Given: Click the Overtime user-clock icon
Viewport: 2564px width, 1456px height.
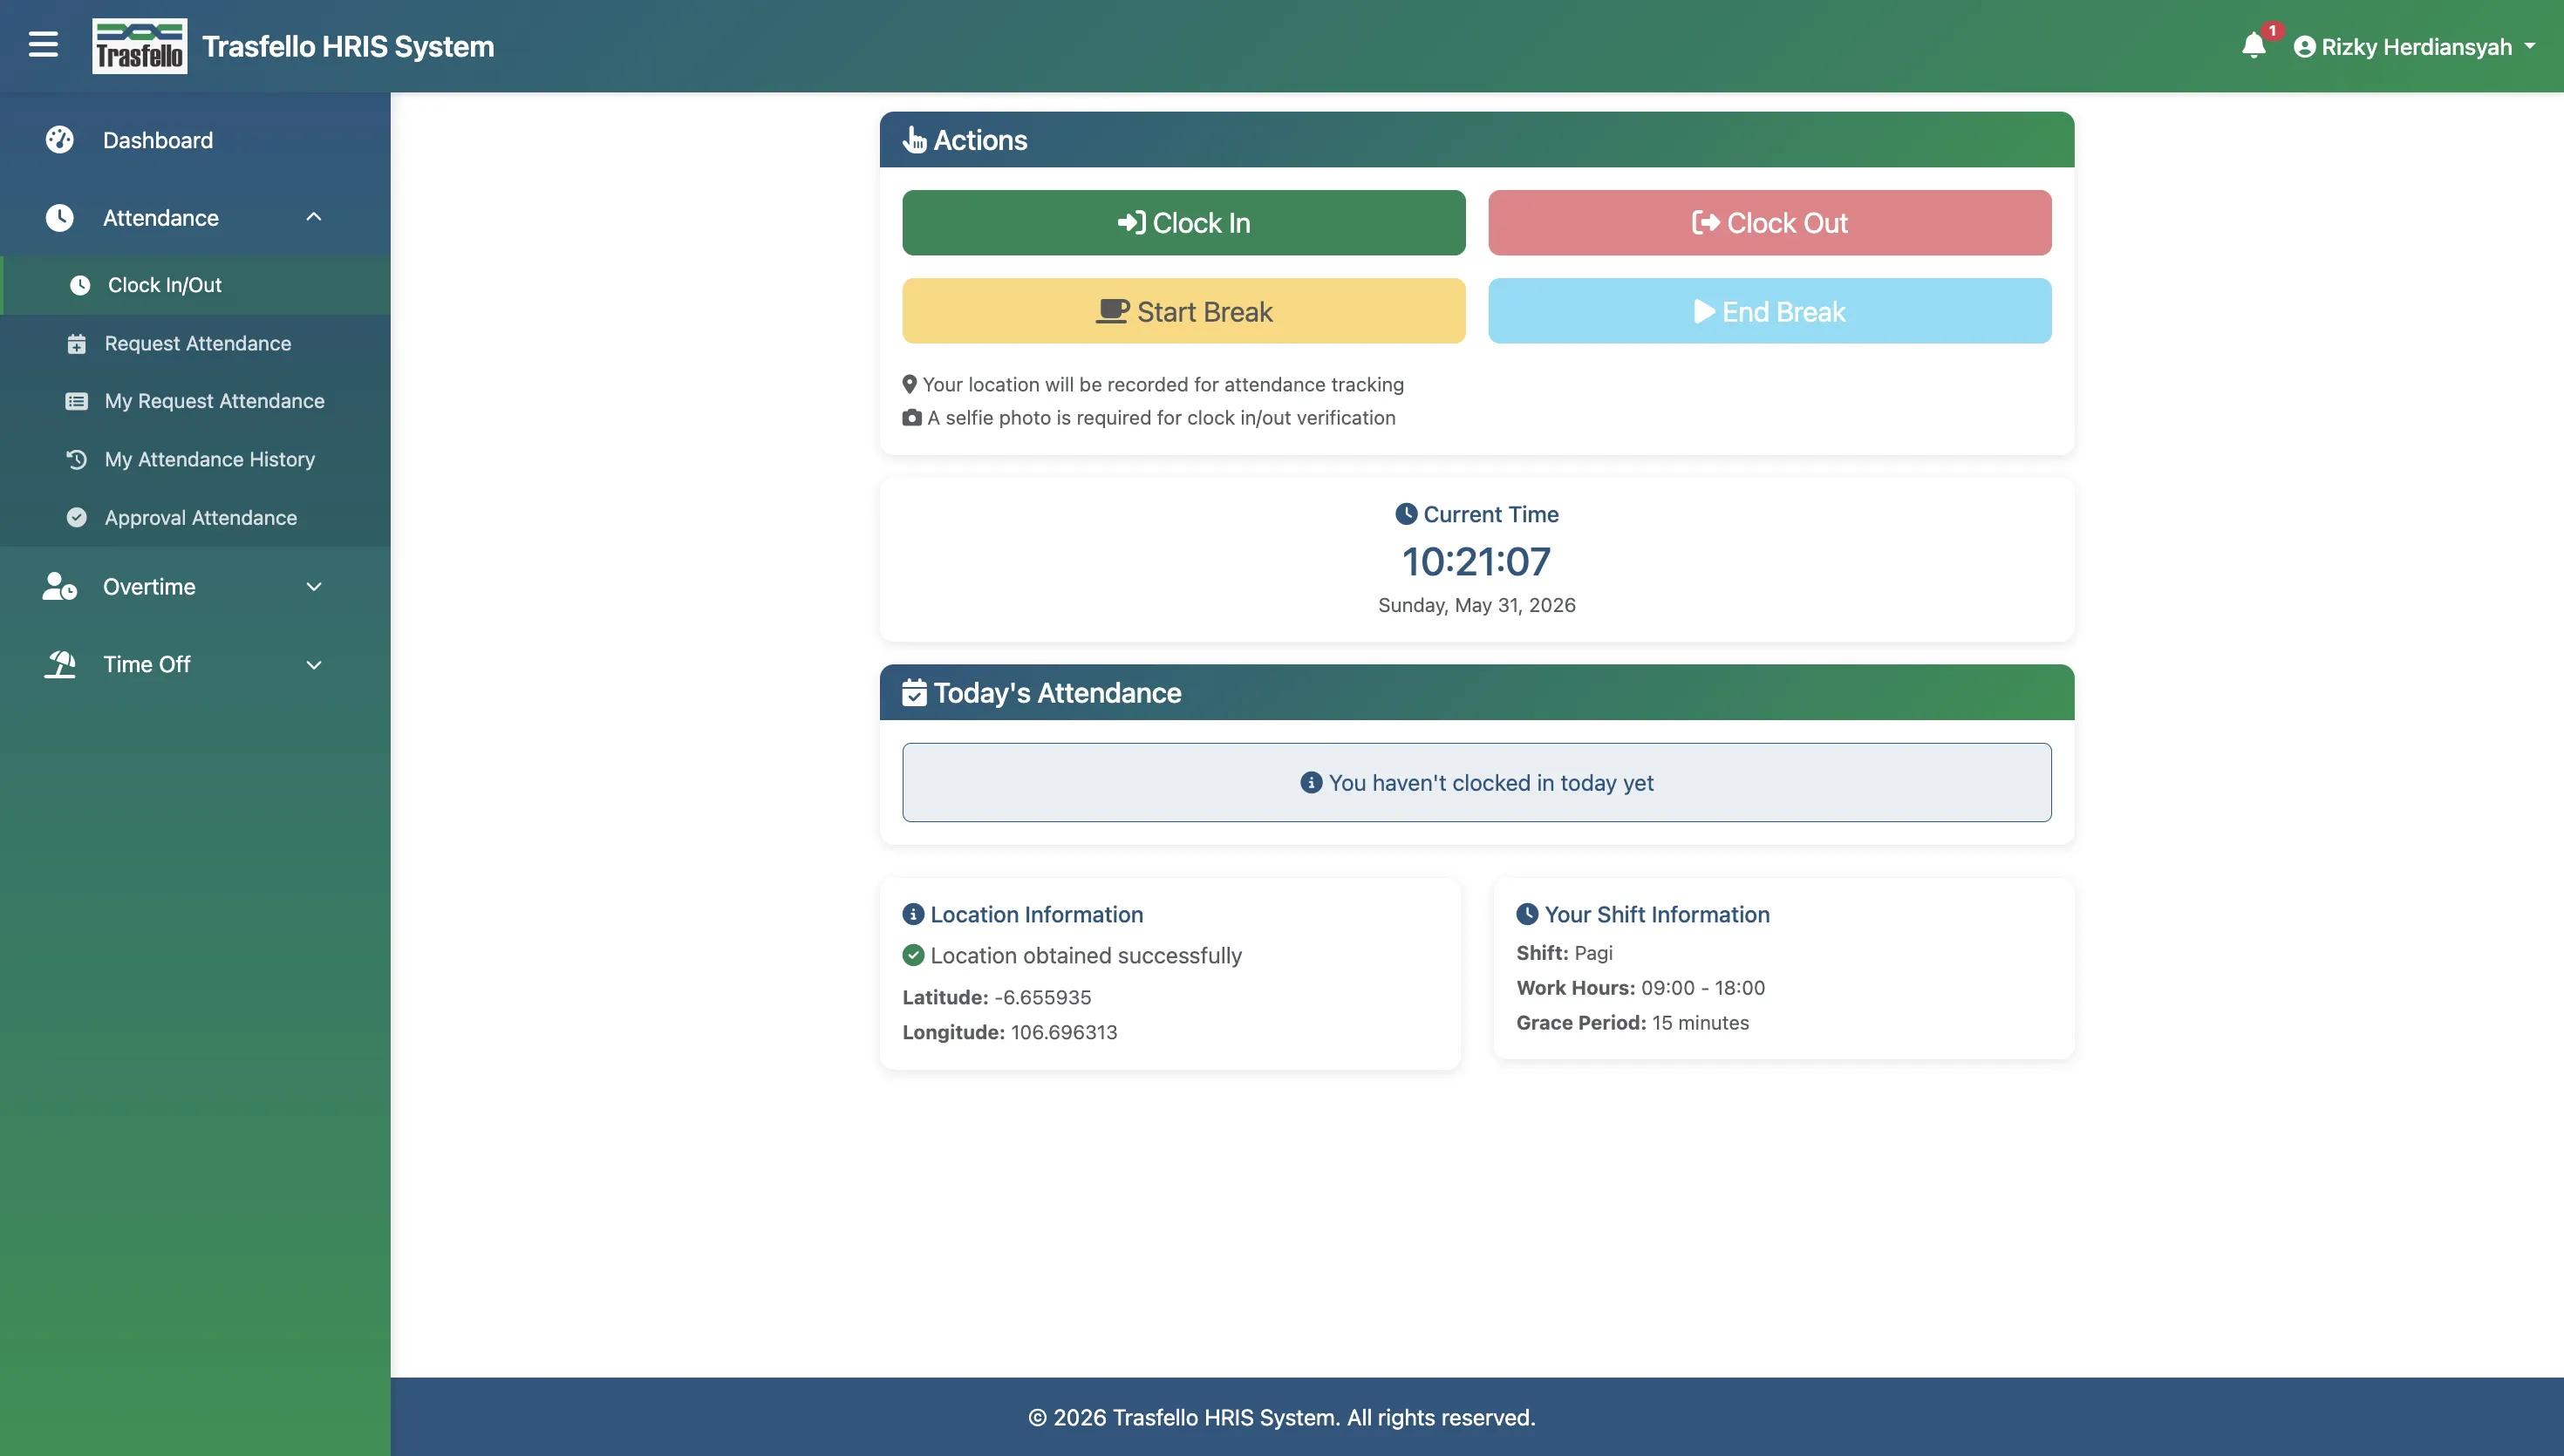Looking at the screenshot, I should (60, 587).
